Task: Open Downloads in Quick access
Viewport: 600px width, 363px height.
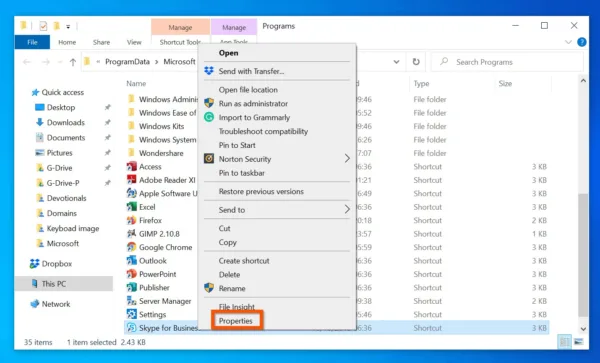Action: pyautogui.click(x=65, y=122)
